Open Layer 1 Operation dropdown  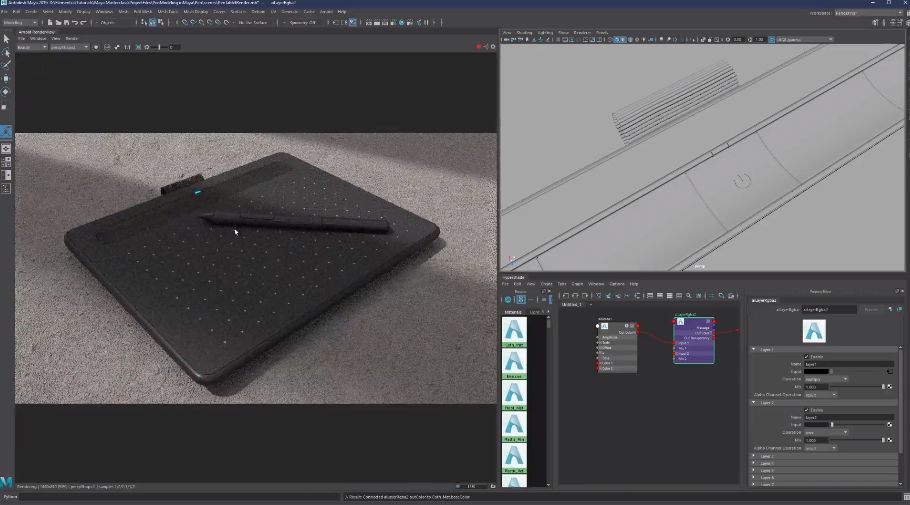pos(826,379)
